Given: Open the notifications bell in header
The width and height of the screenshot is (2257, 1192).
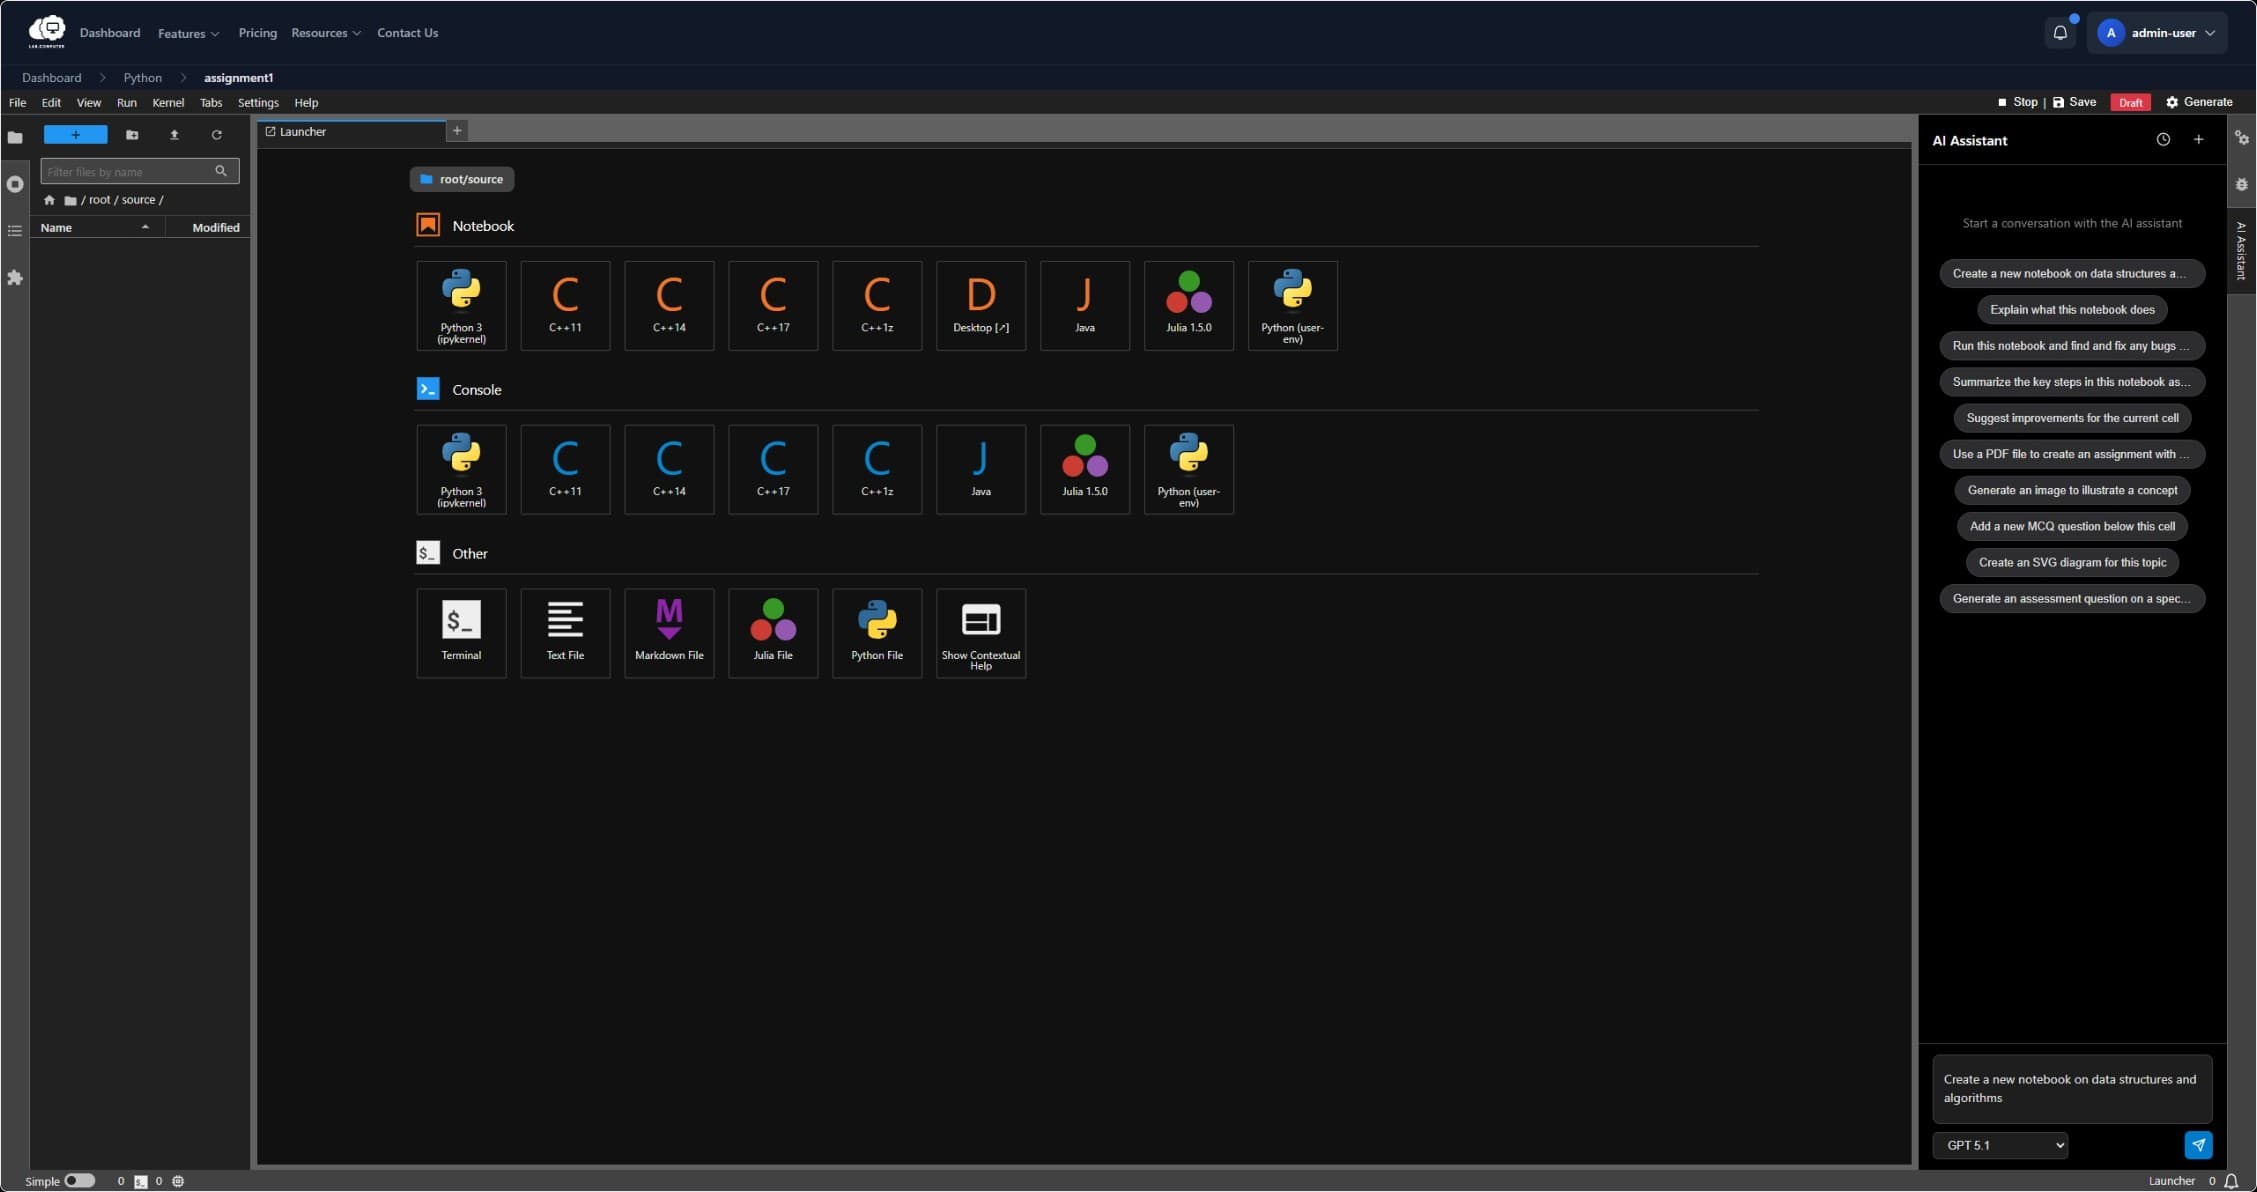Looking at the screenshot, I should [x=2060, y=33].
